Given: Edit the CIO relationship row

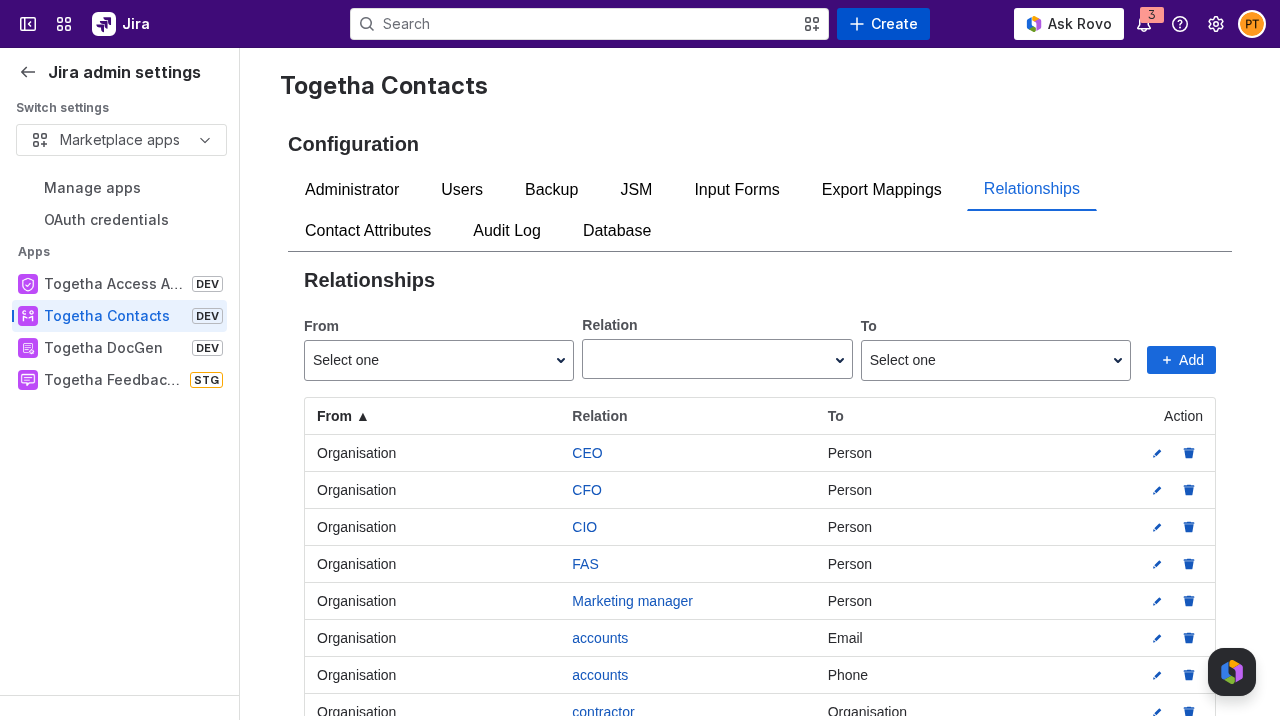Looking at the screenshot, I should (1157, 527).
